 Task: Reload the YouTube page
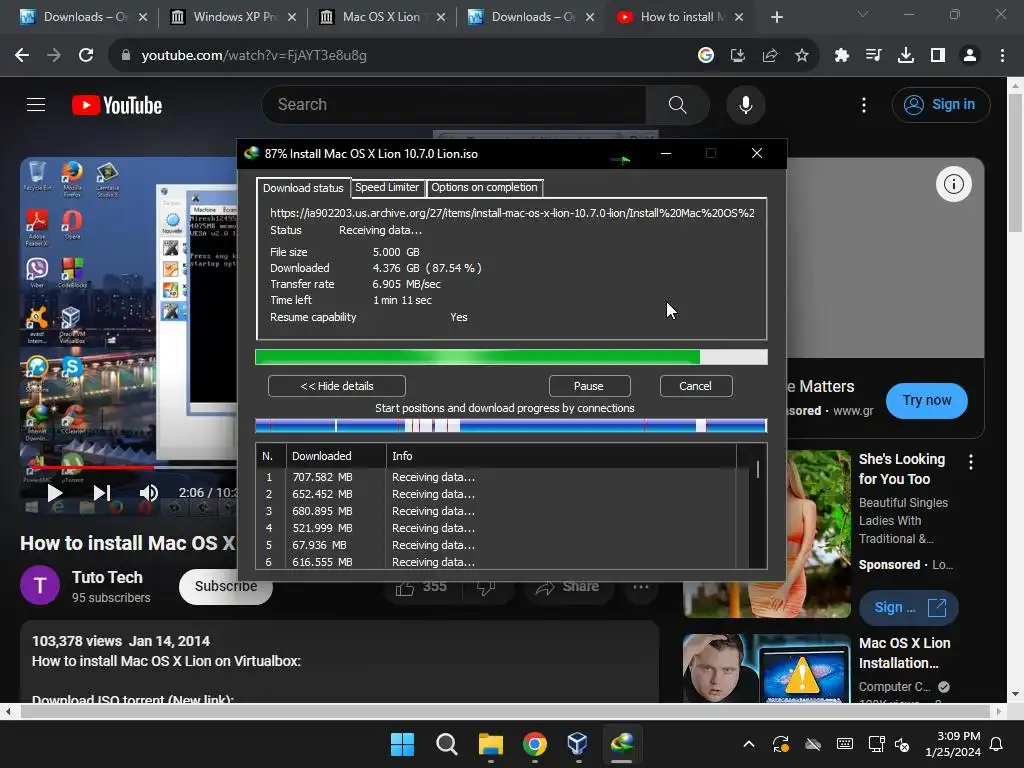[86, 56]
